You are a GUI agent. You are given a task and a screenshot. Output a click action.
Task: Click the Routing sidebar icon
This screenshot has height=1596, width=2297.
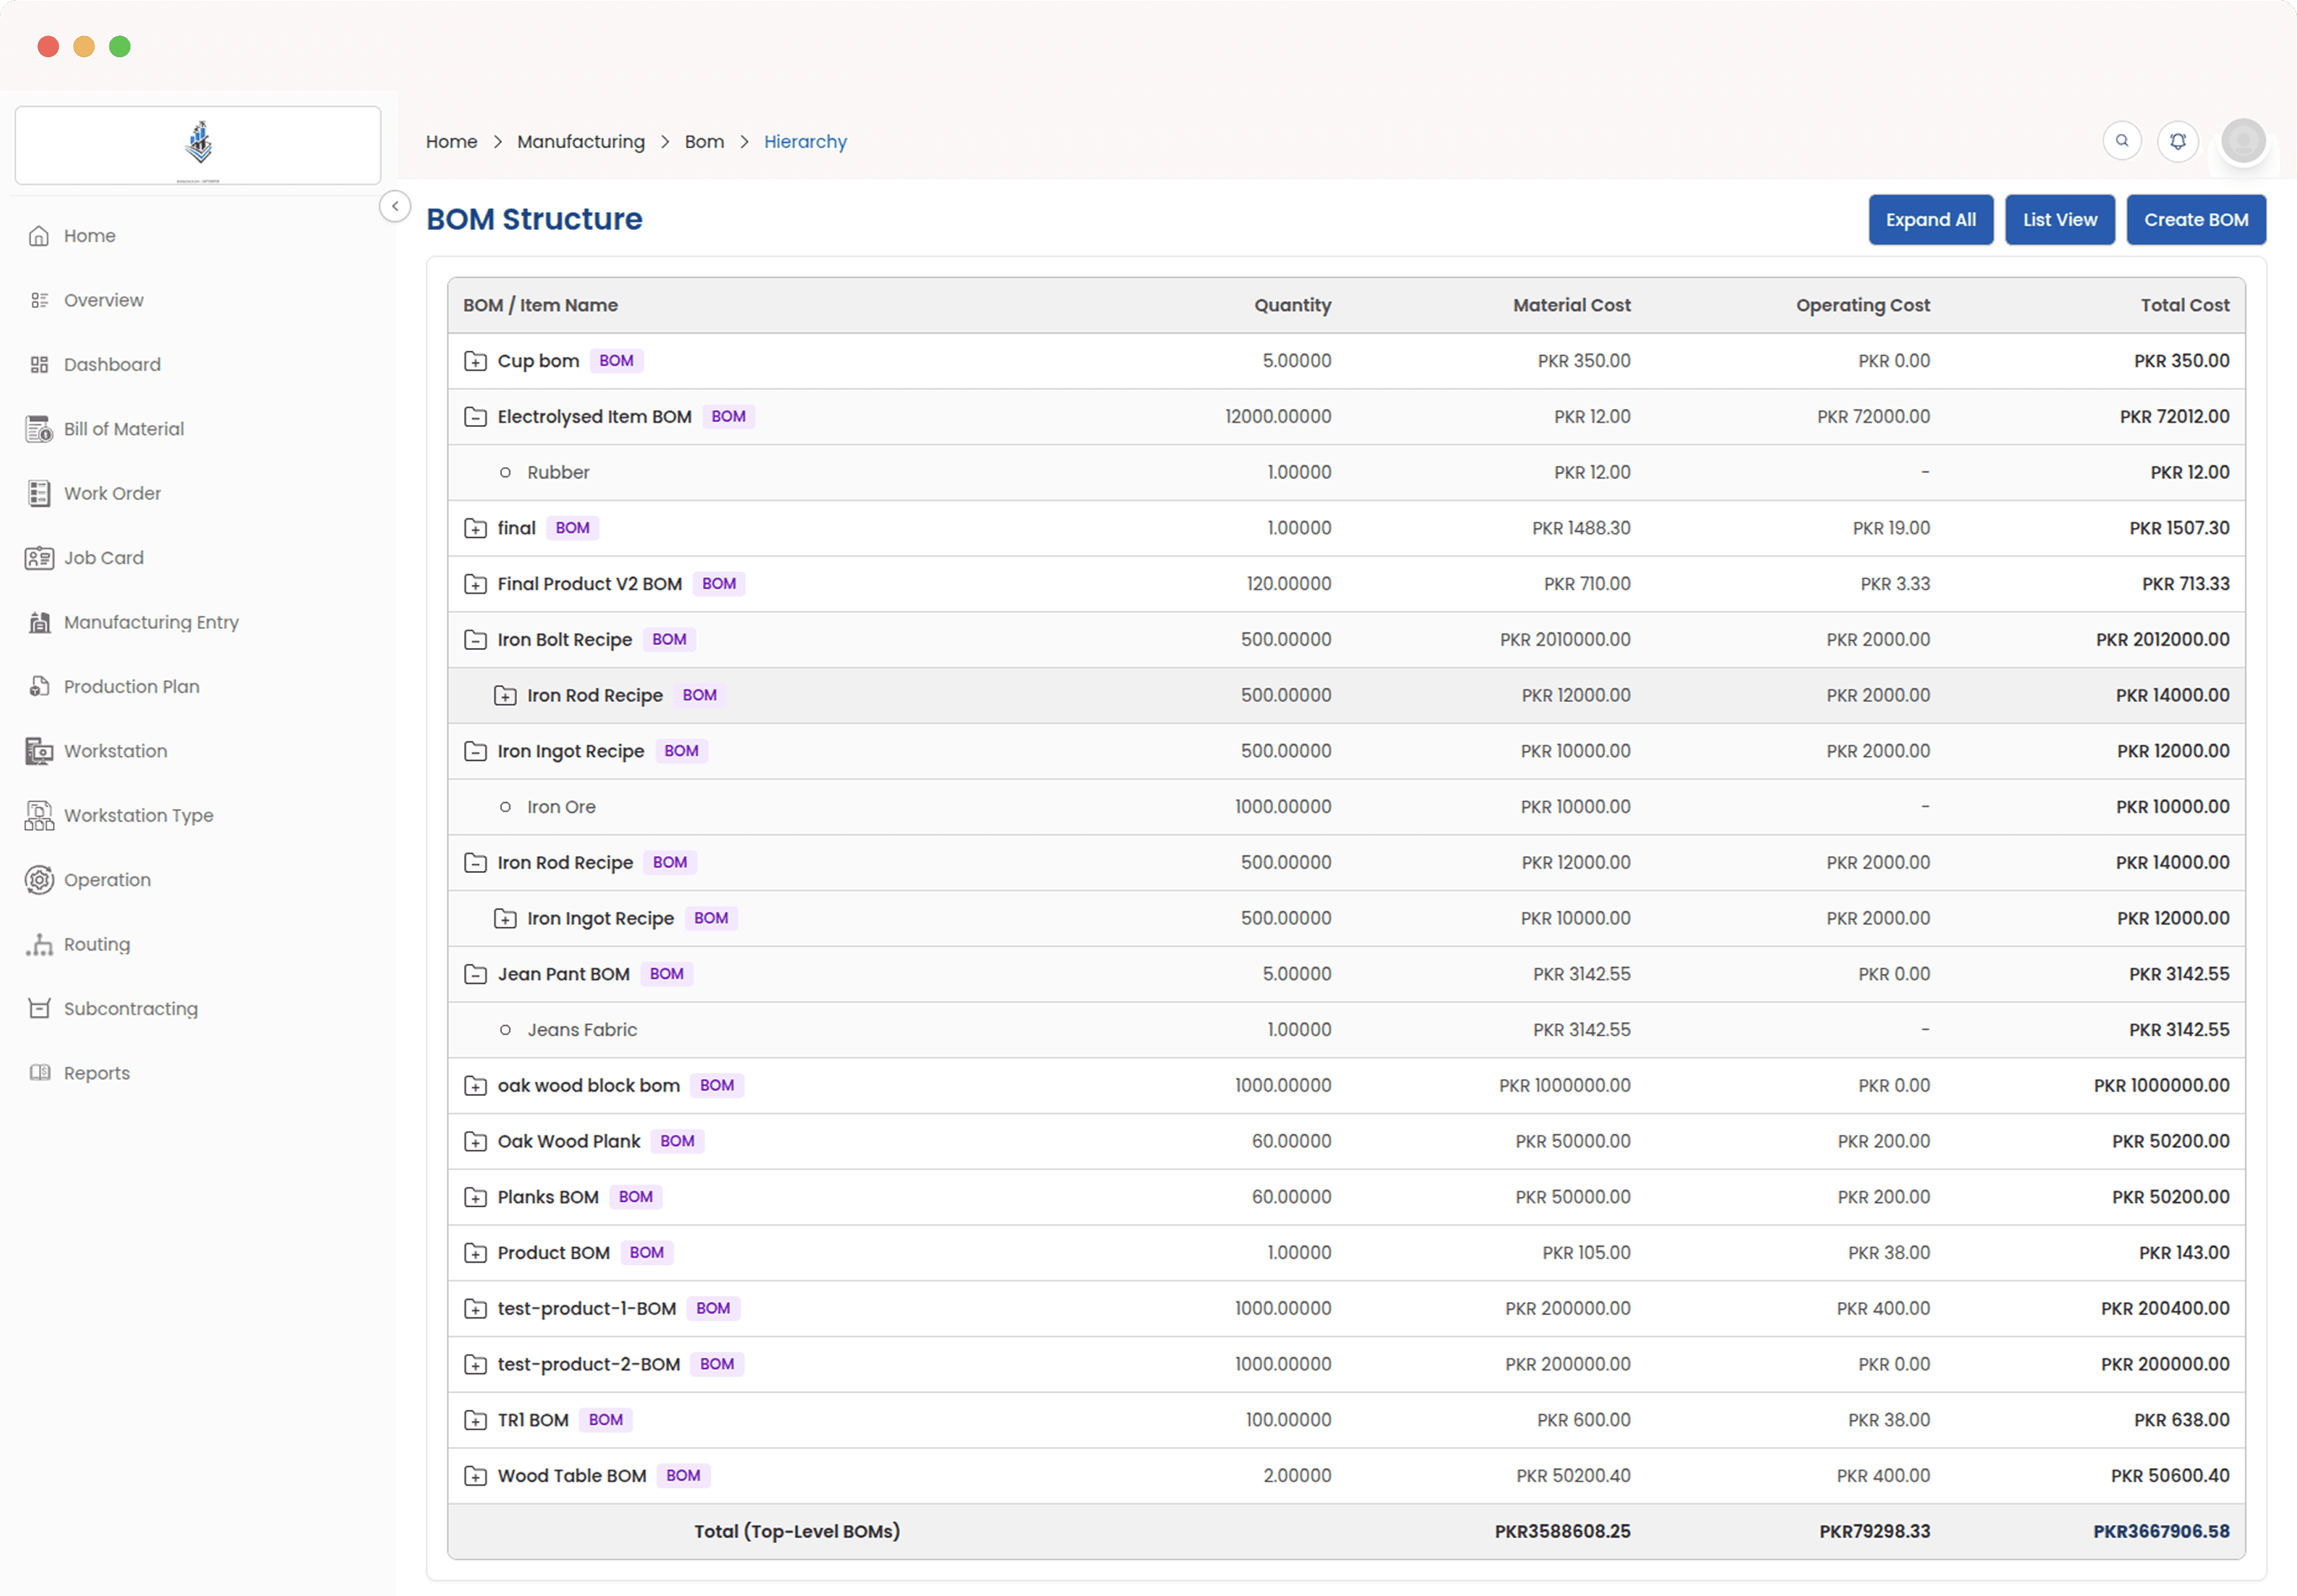coord(39,945)
